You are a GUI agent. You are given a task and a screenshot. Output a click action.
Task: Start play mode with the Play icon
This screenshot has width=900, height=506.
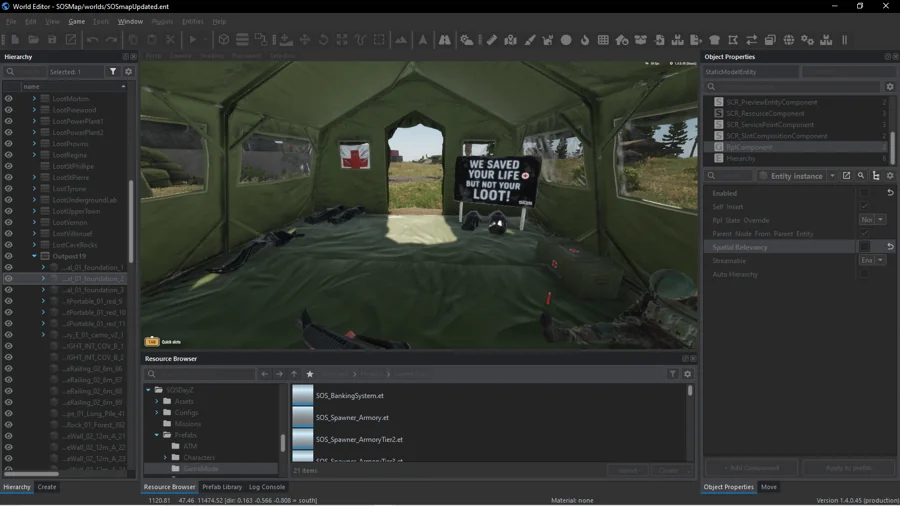pyautogui.click(x=193, y=40)
